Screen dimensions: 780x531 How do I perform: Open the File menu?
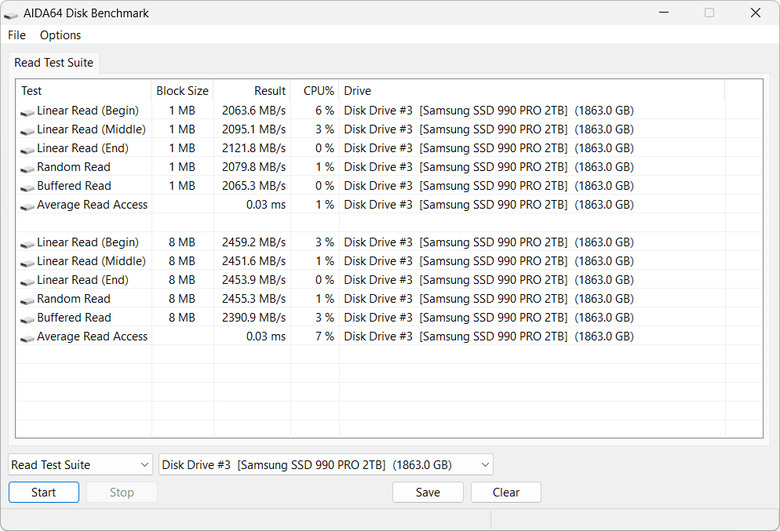click(x=16, y=35)
